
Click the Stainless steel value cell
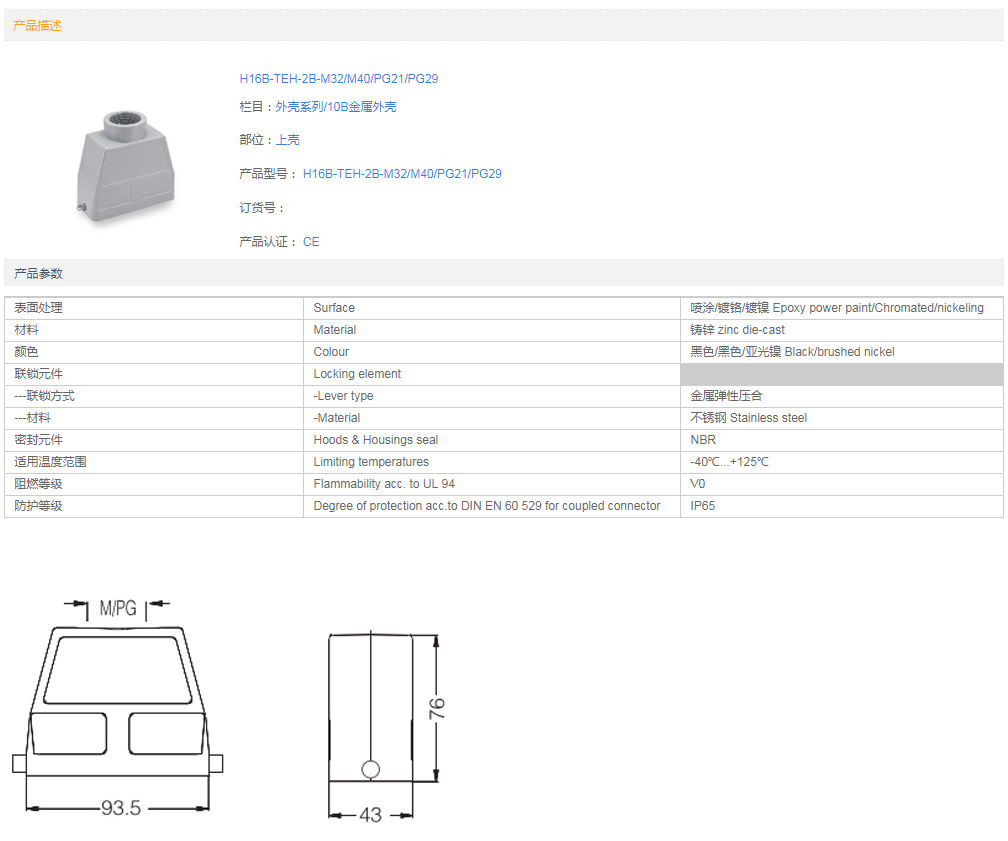pos(748,418)
